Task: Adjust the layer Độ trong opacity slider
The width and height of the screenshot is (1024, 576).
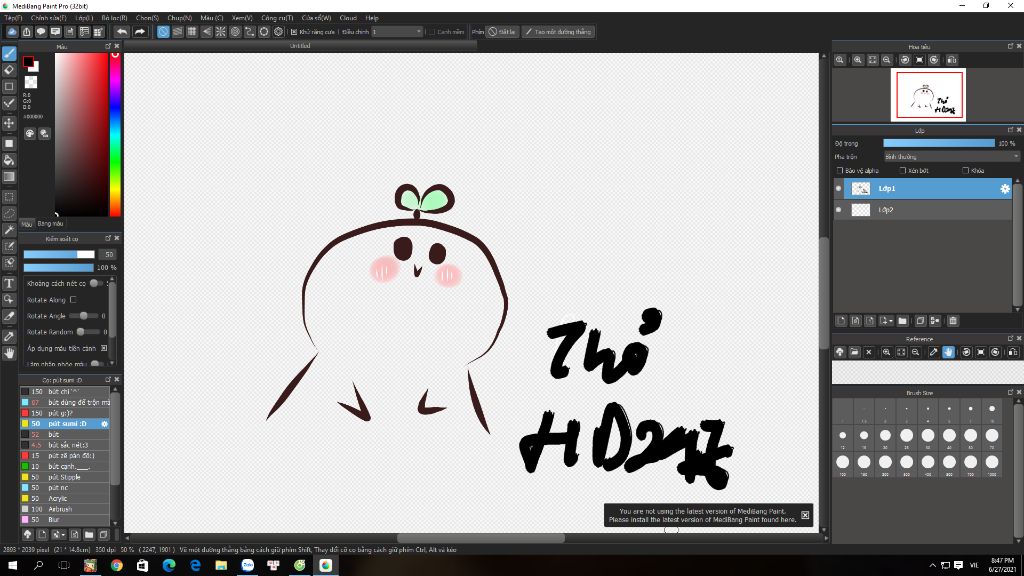Action: click(x=939, y=143)
